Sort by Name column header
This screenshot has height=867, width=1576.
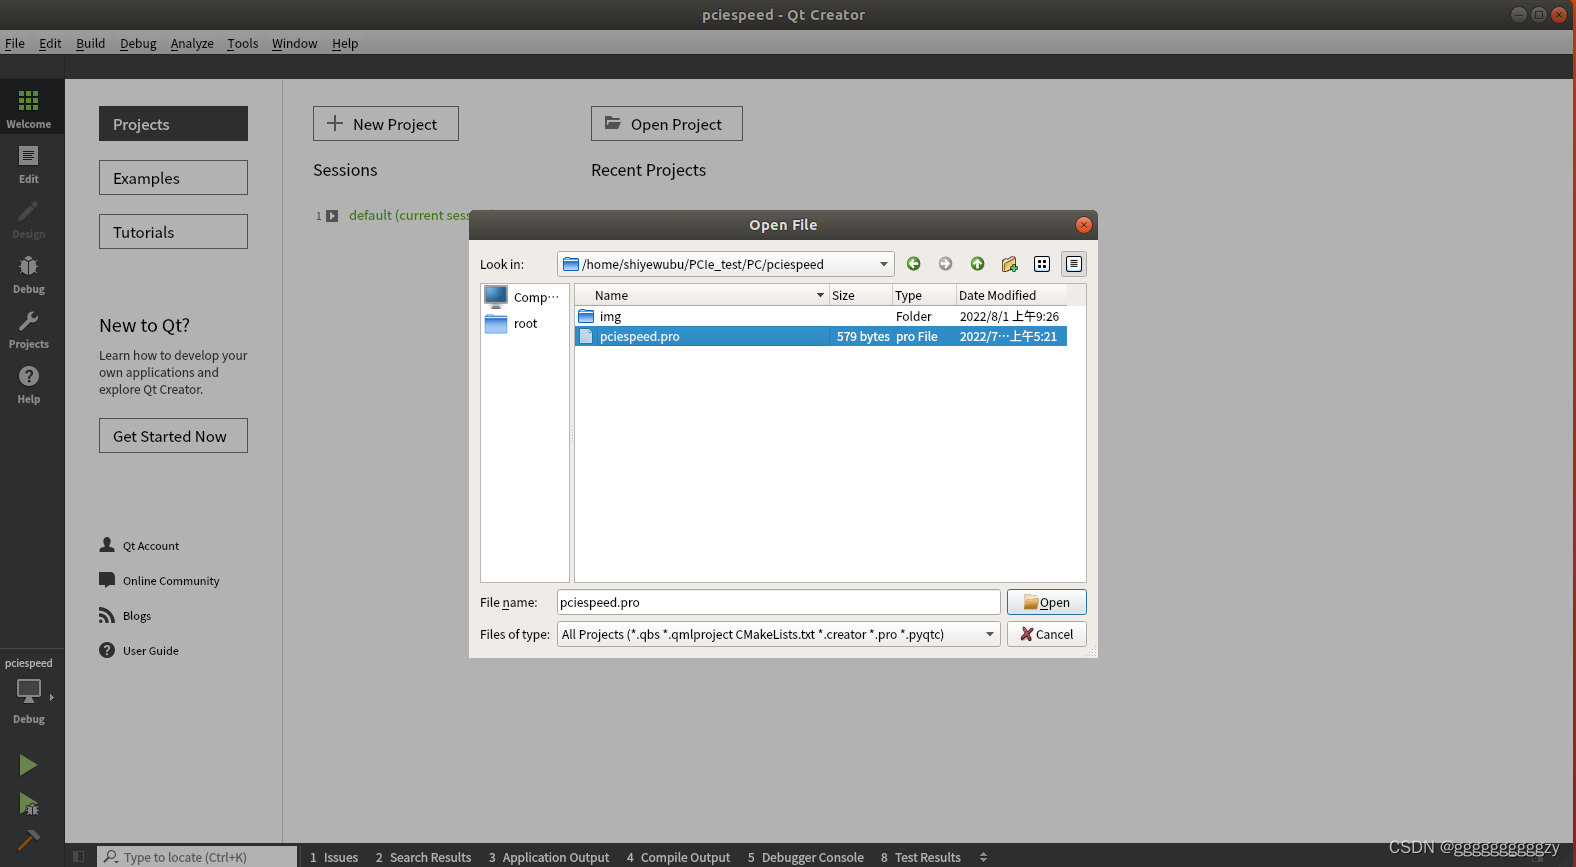(x=702, y=295)
